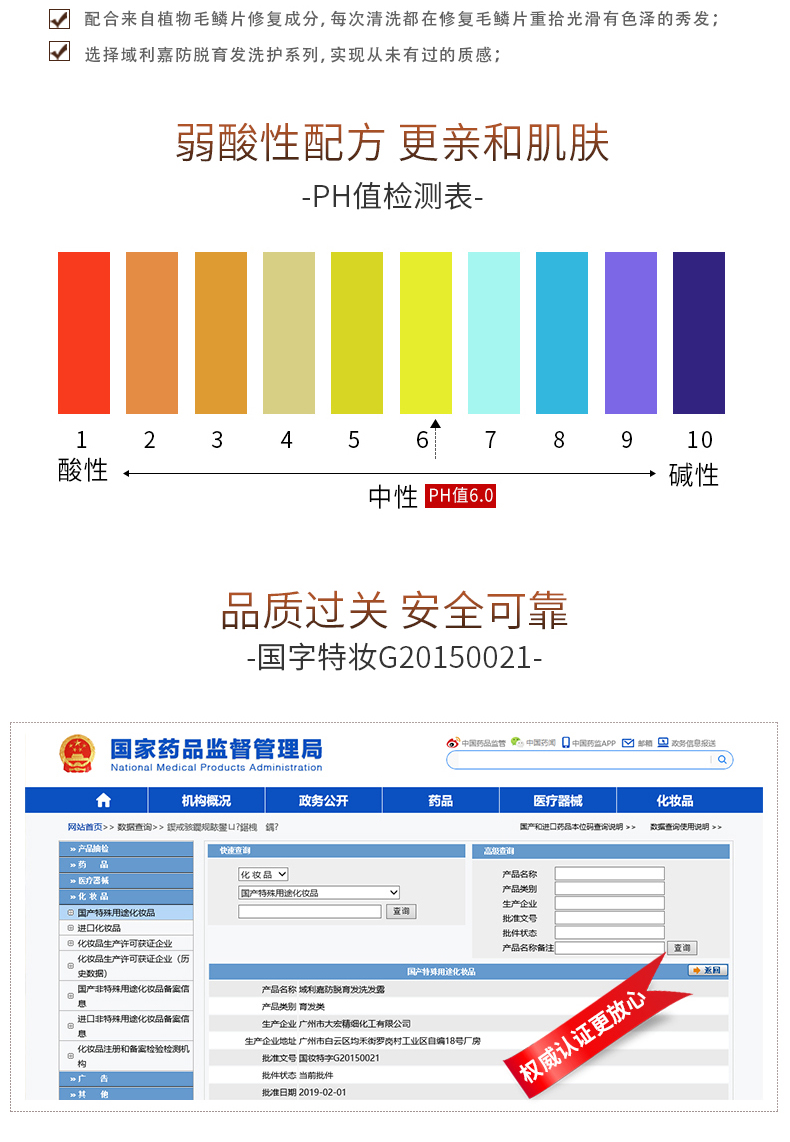
Task: Tick the first checkbox about 植物毛鳞片修复成分
Action: (59, 19)
